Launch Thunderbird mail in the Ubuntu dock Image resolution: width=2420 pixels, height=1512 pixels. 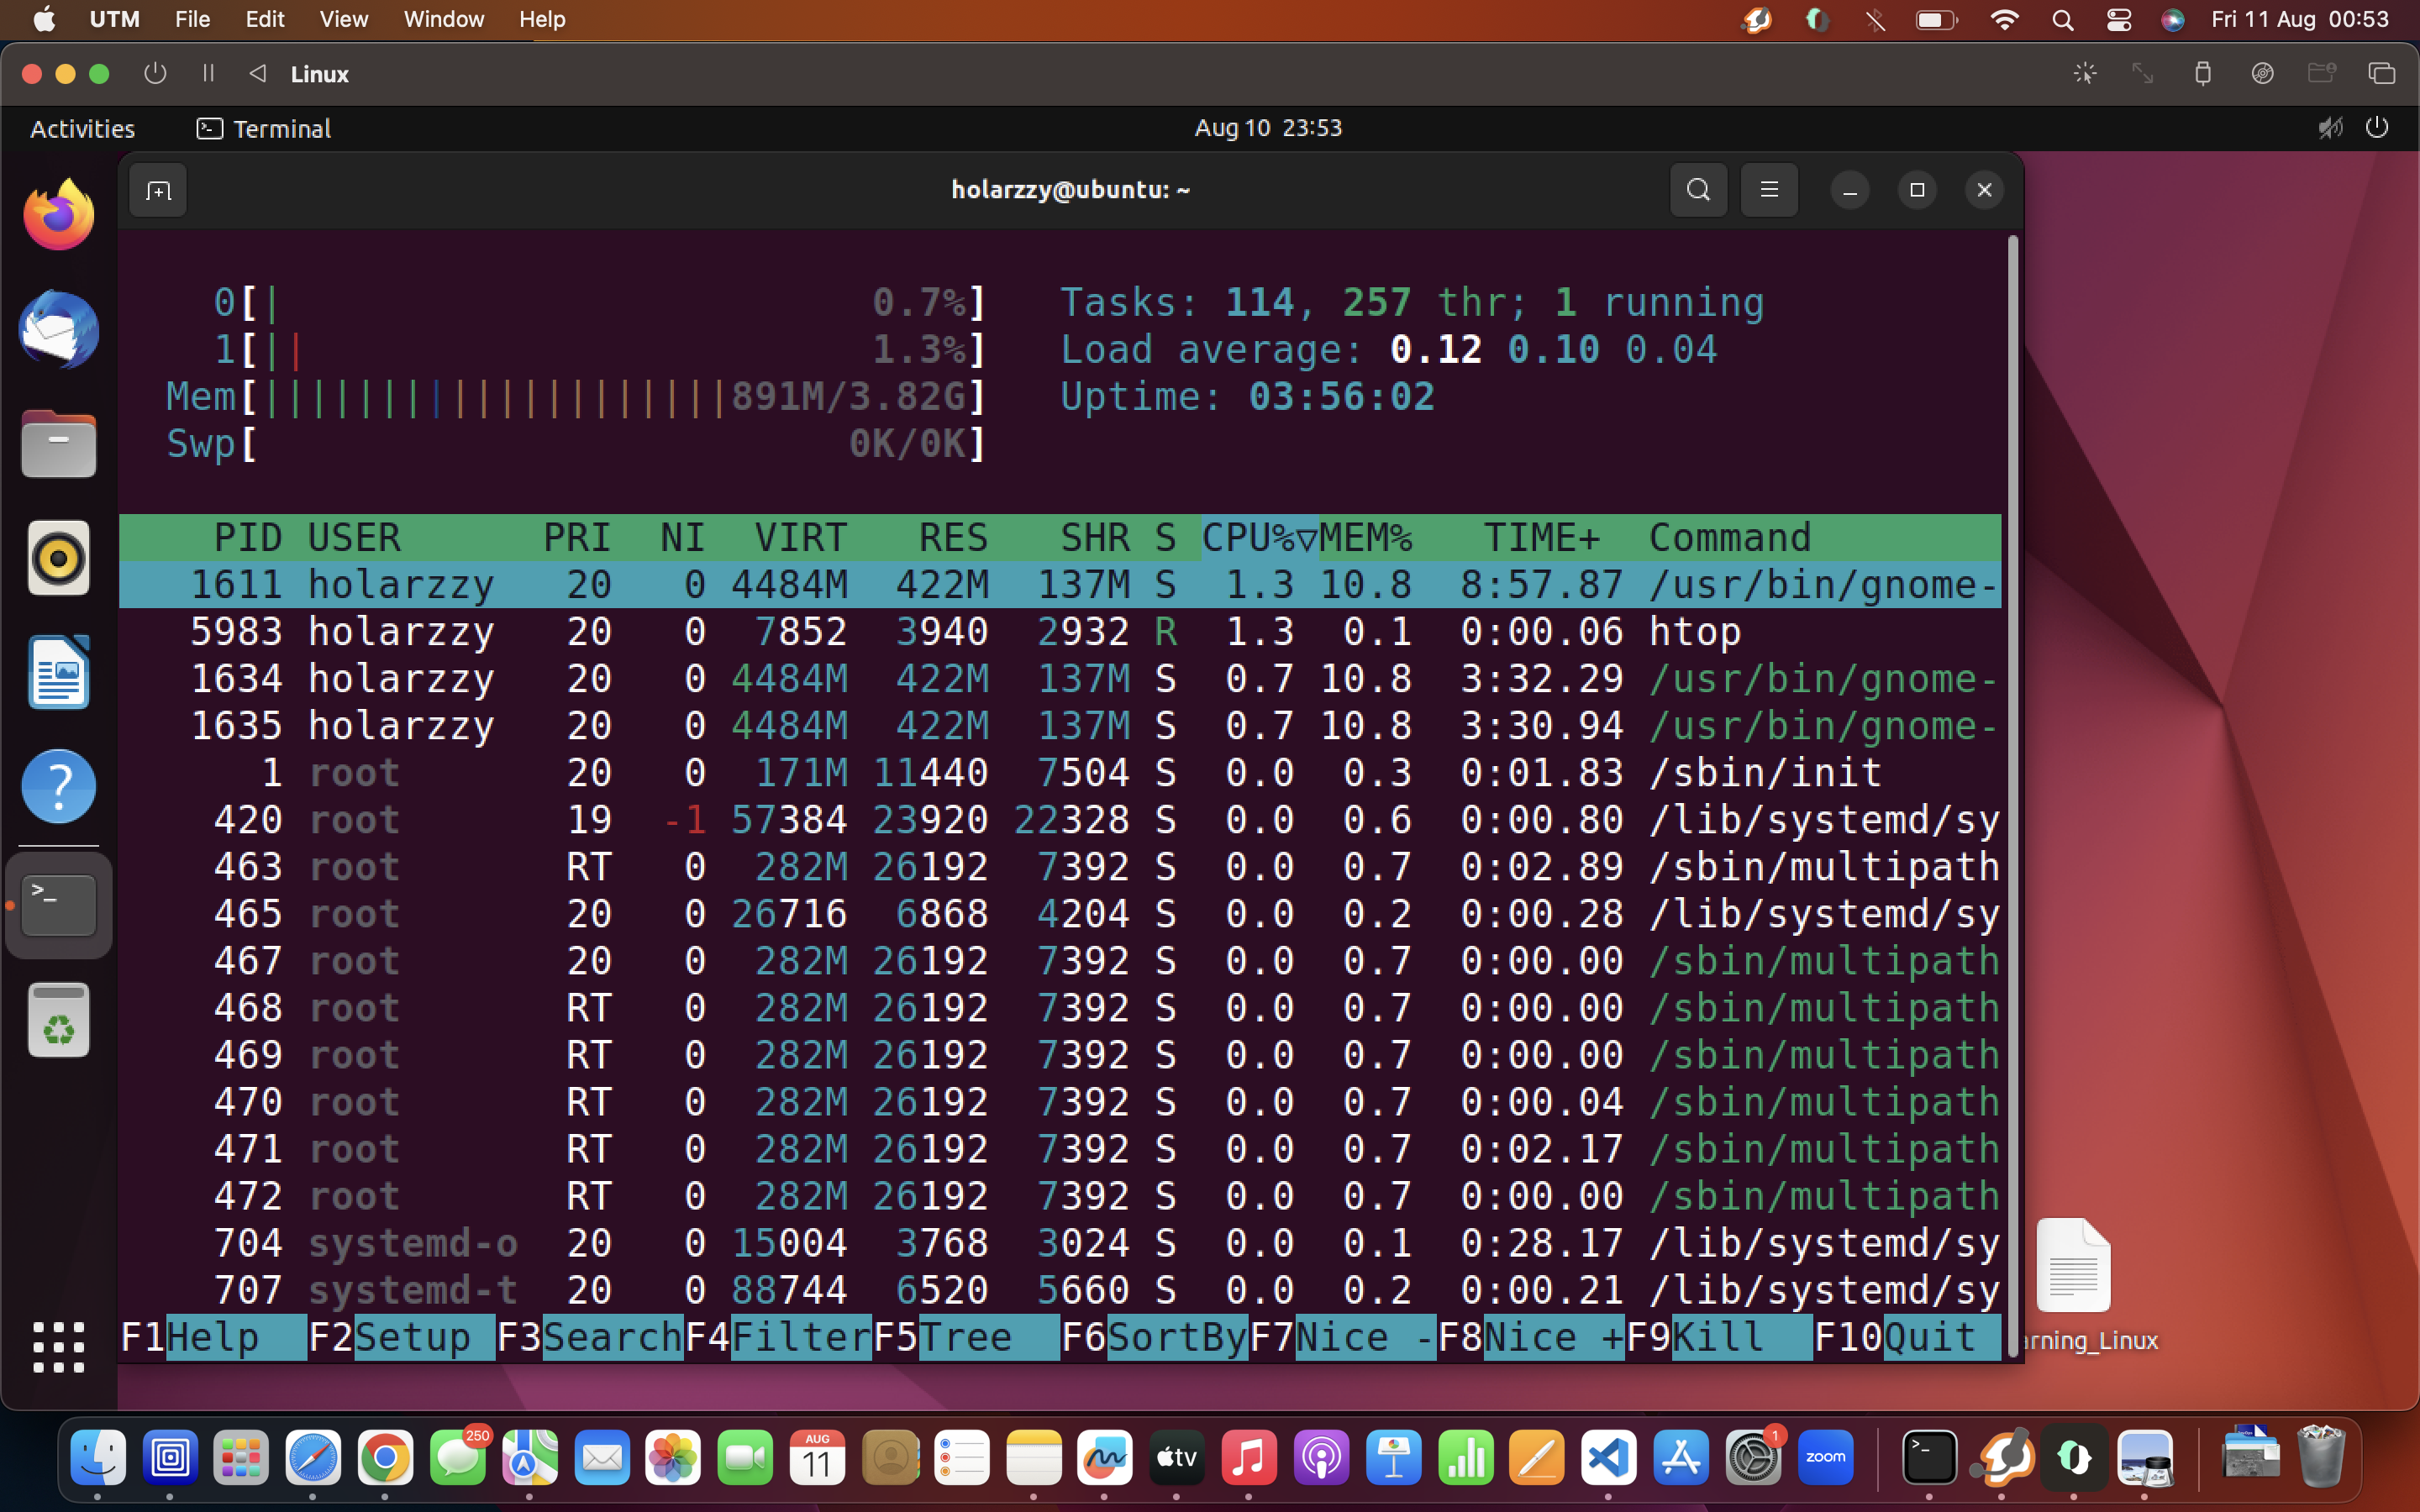point(59,330)
